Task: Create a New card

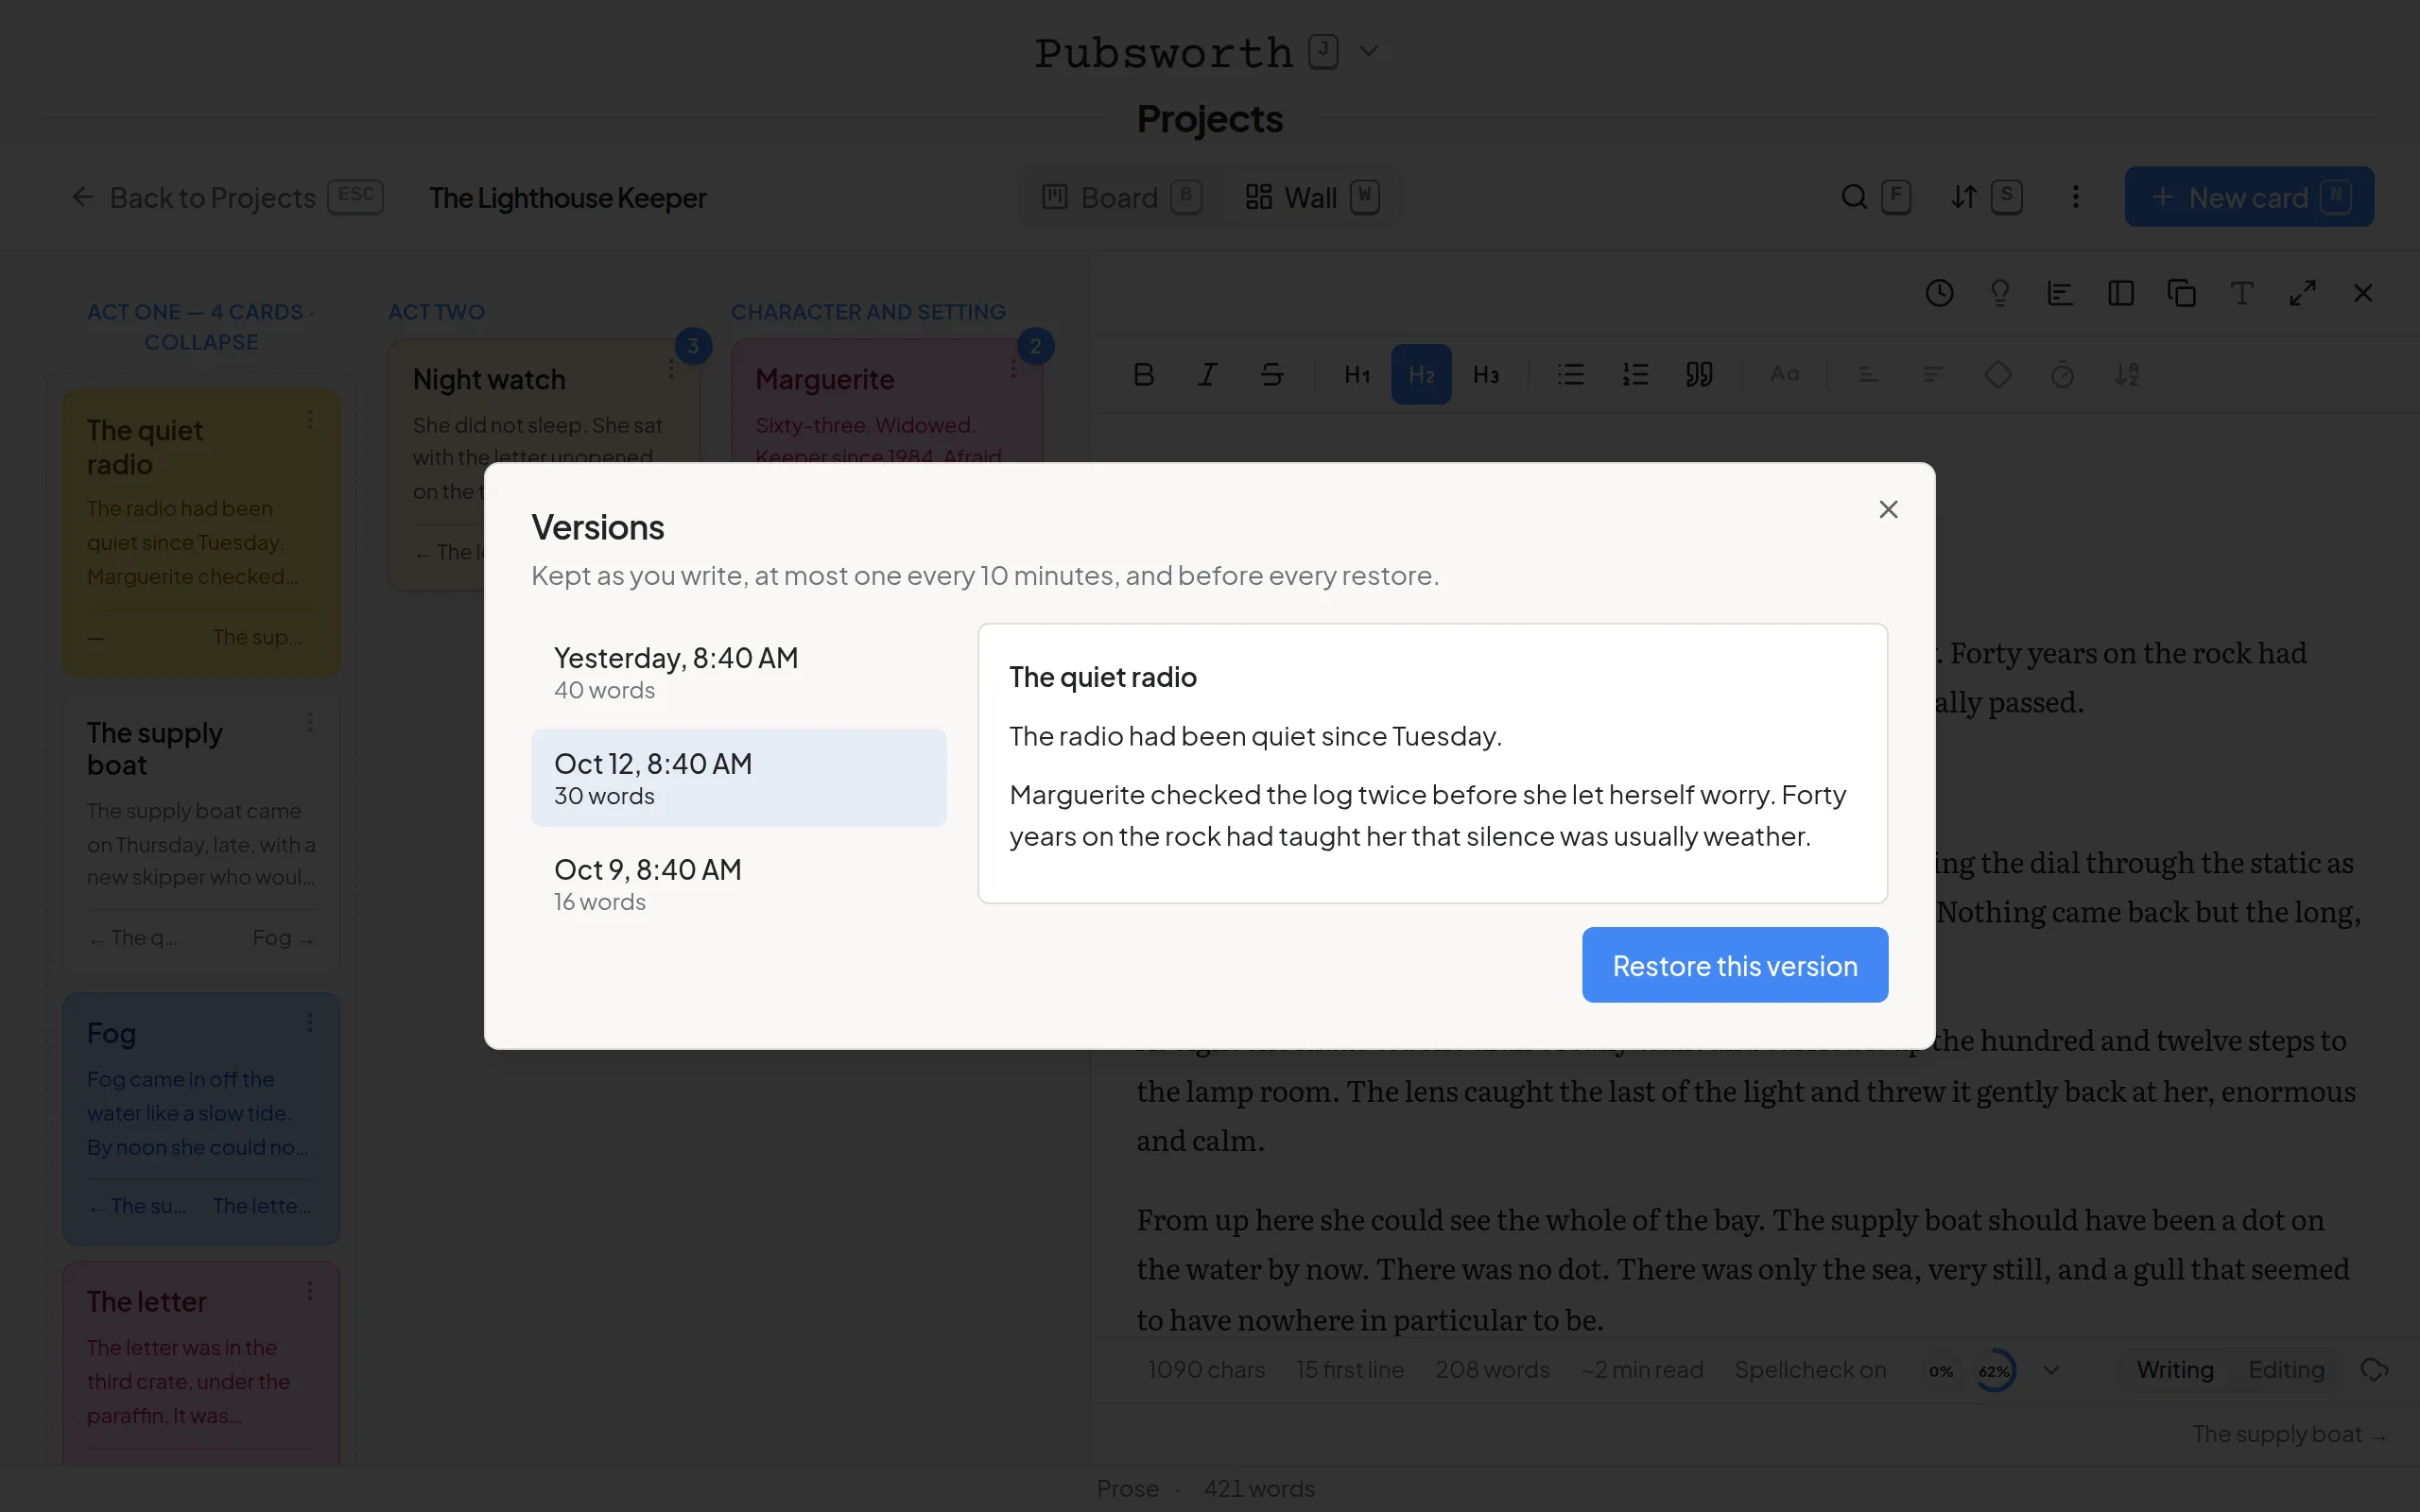Action: click(x=2249, y=197)
